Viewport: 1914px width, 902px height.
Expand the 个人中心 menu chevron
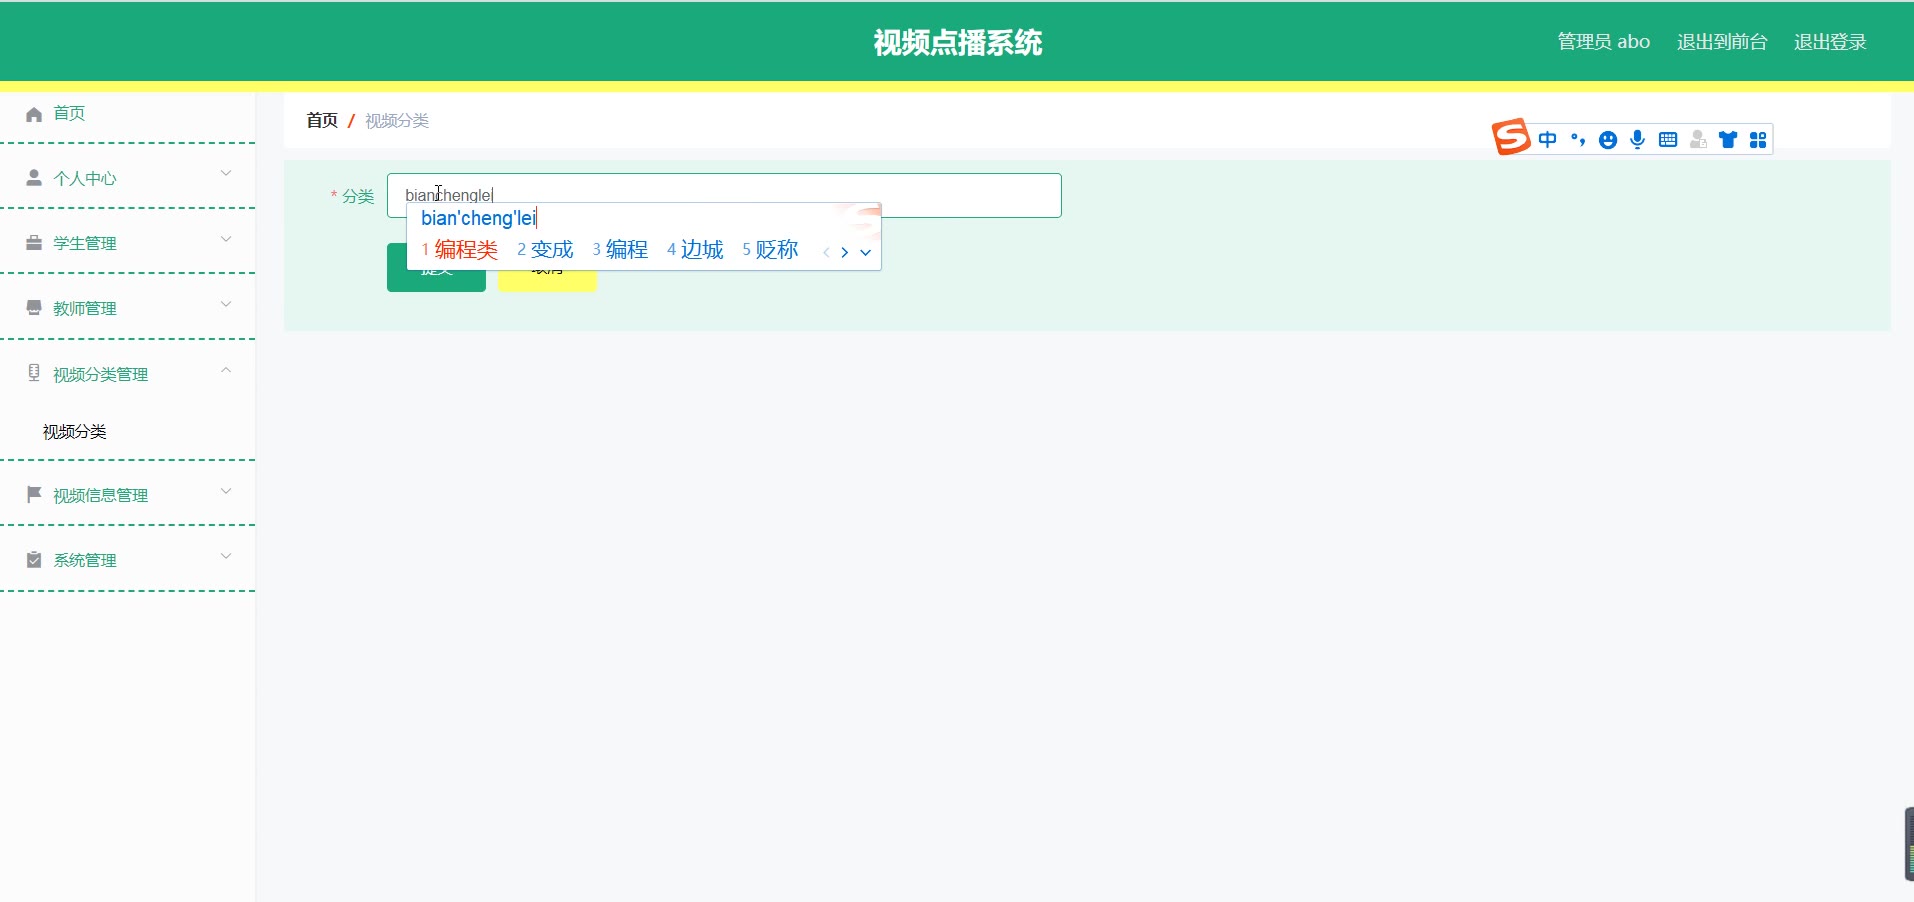226,174
